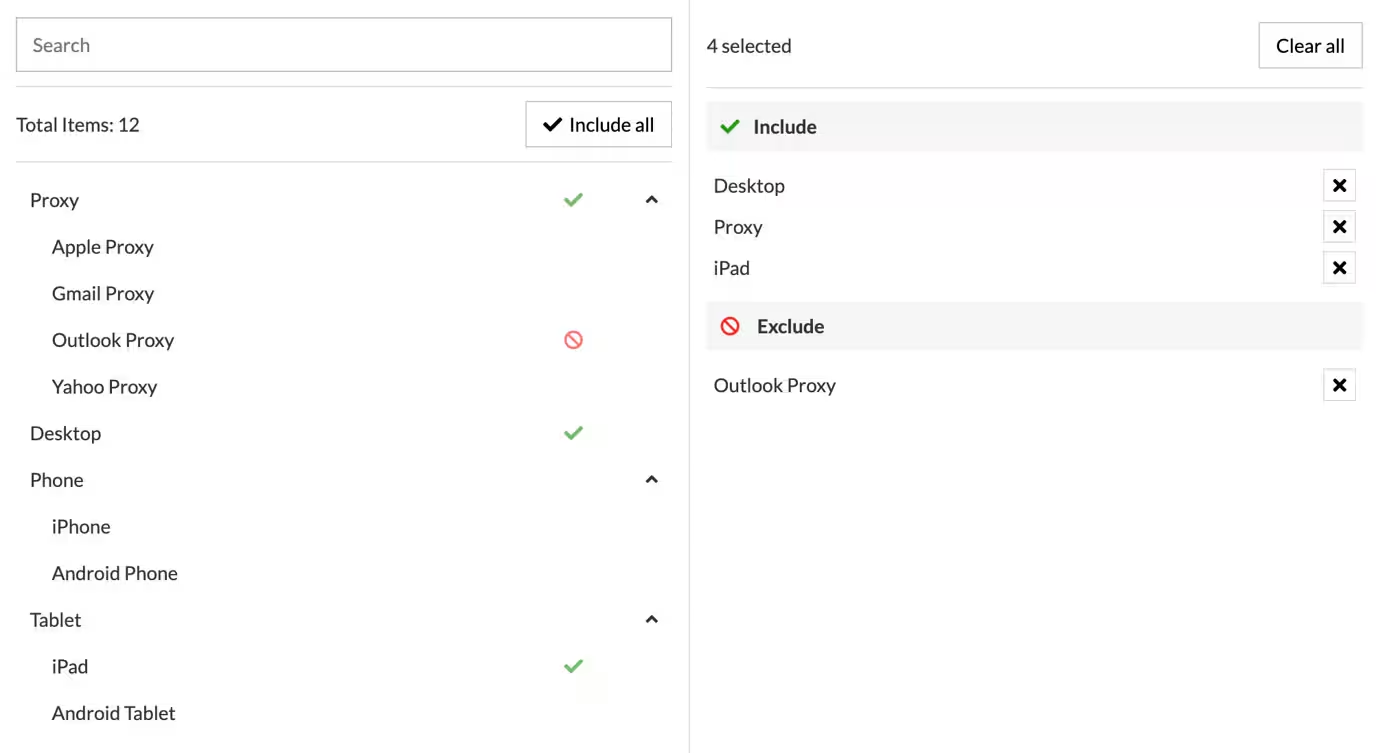Click the green checkmark beside Proxy
The image size is (1376, 753).
pos(573,200)
